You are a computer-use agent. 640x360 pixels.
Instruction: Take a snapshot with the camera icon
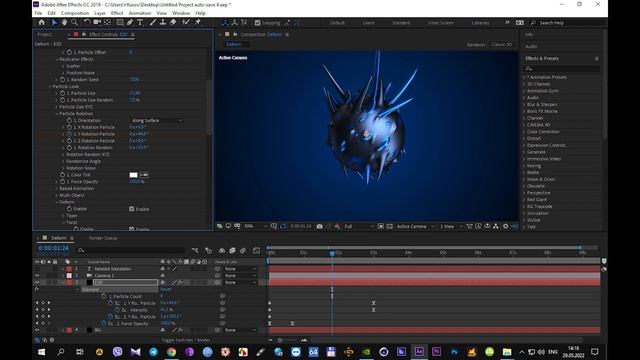[x=320, y=226]
